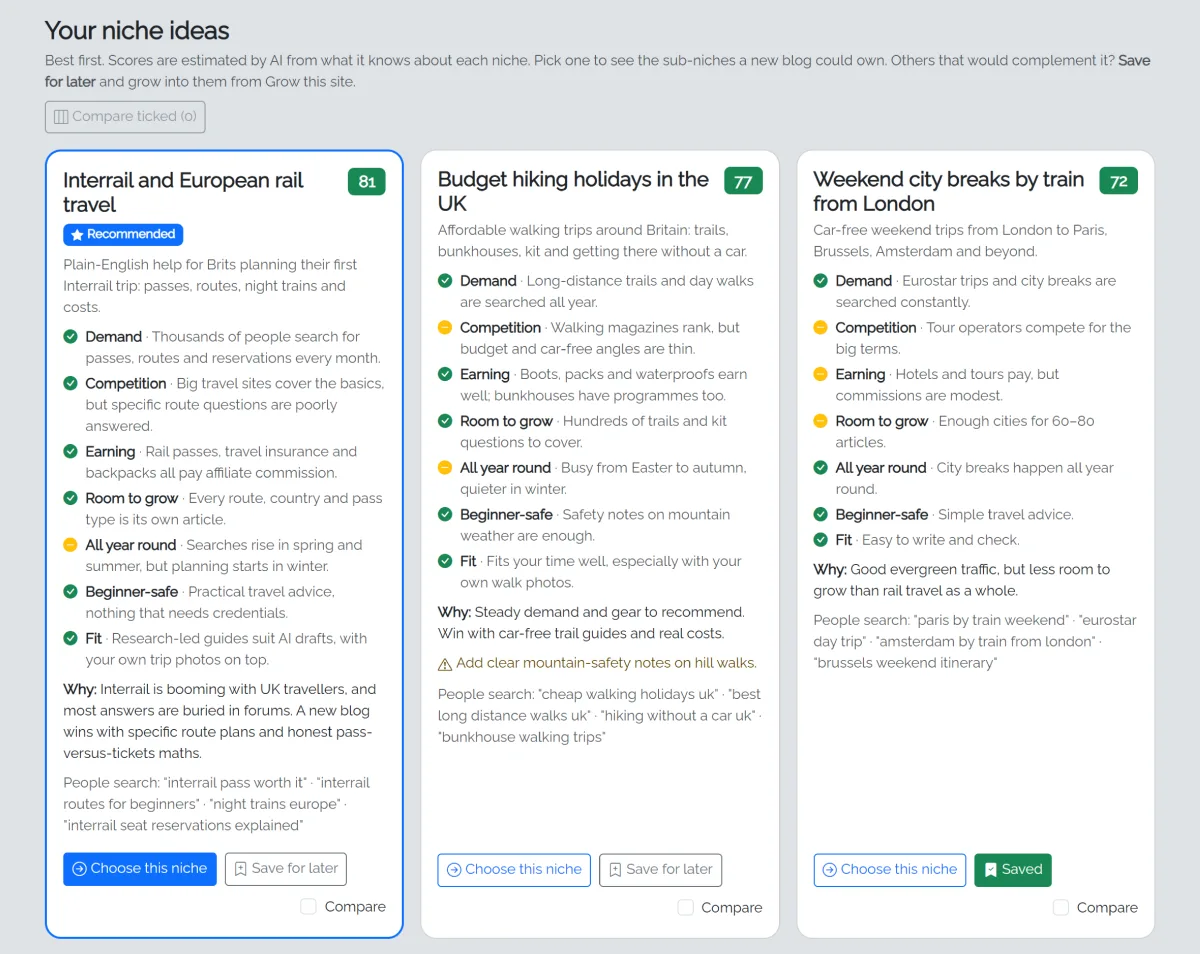Click Interrail Why explanation paragraph
Image resolution: width=1200 pixels, height=954 pixels.
(x=220, y=721)
